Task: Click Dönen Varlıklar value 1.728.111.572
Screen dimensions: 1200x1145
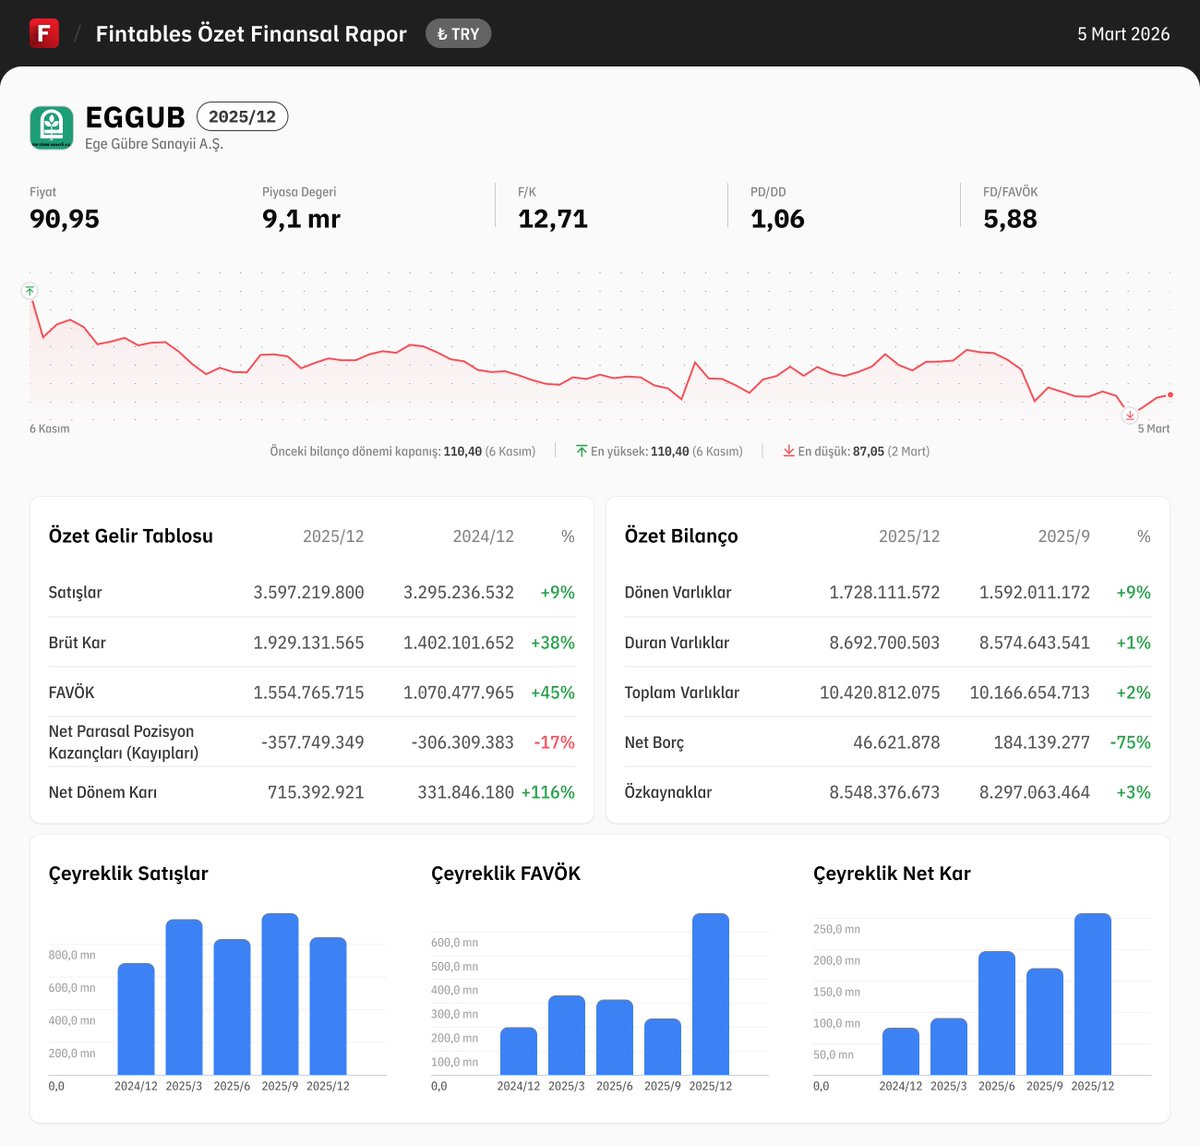Action: tap(885, 592)
